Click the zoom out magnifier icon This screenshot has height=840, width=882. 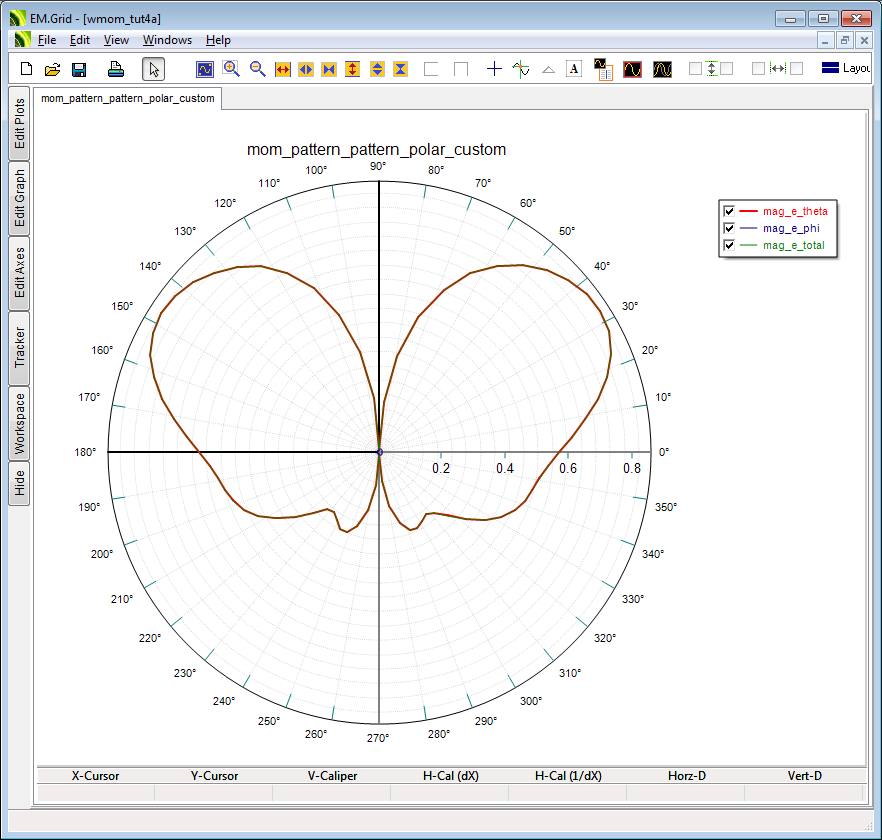tap(257, 69)
